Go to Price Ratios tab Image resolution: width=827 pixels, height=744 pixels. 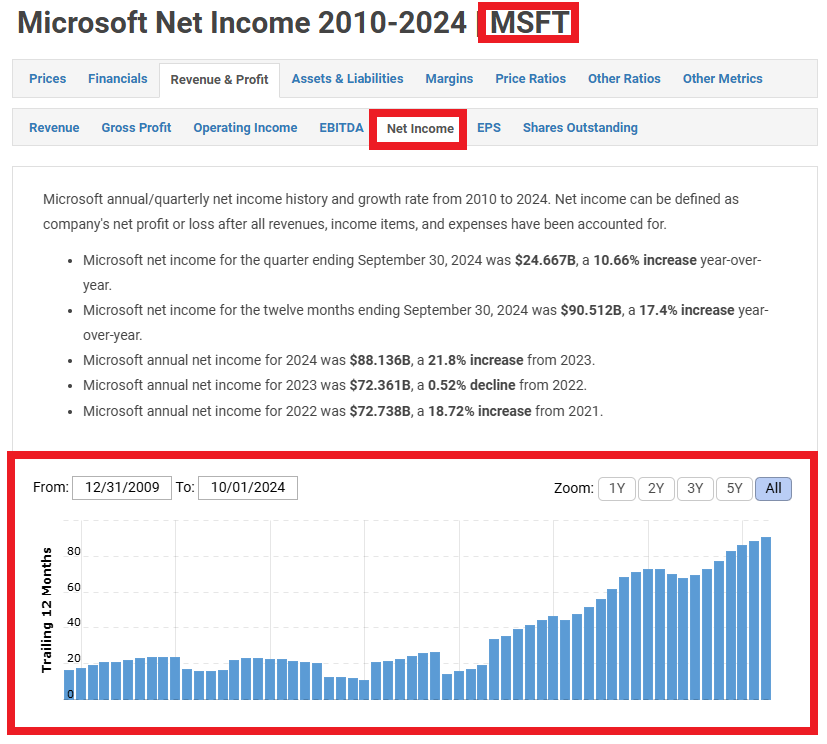(531, 79)
